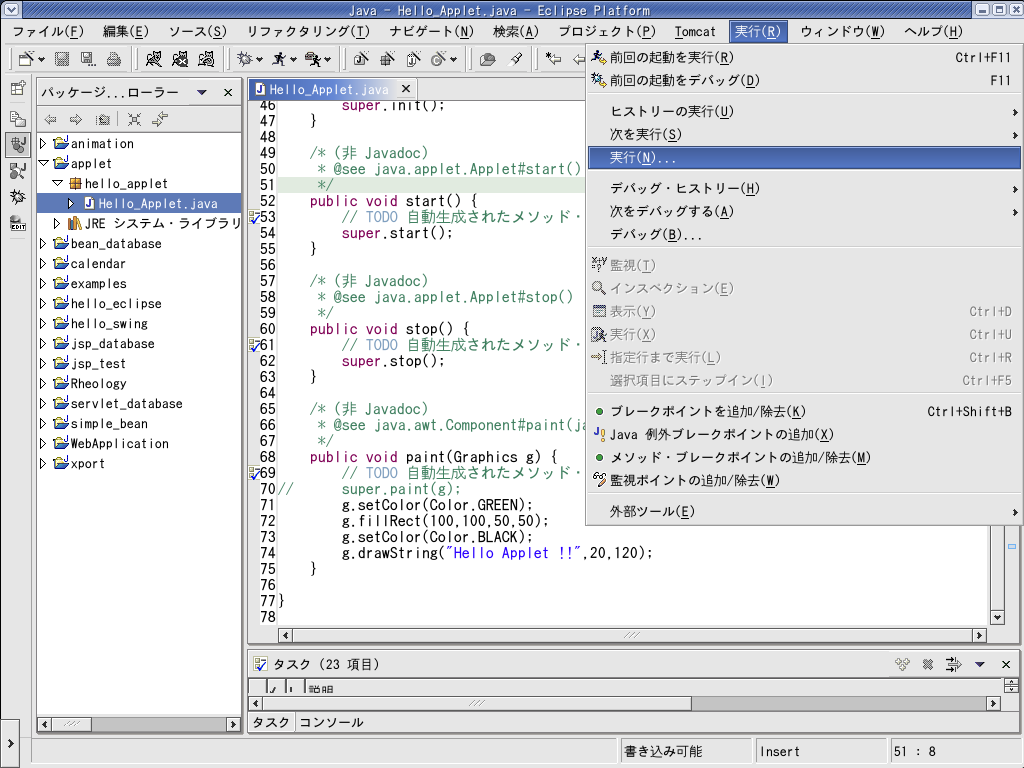Click Collapse All in Package Explorer toolbar
The width and height of the screenshot is (1024, 768).
click(135, 119)
